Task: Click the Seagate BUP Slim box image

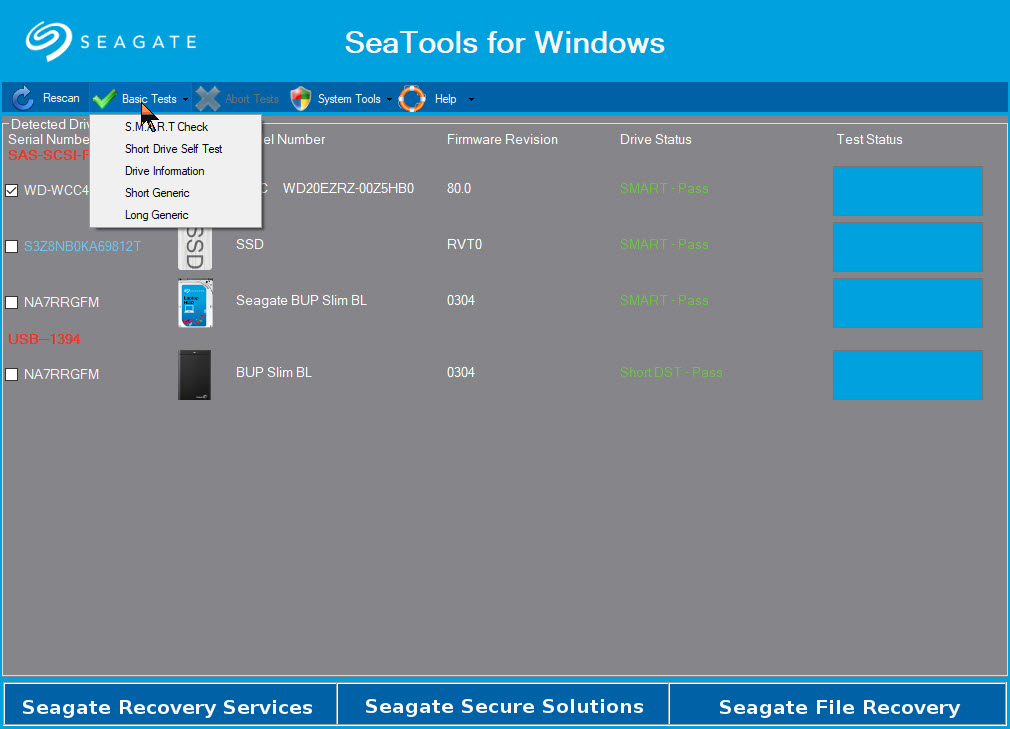Action: point(195,302)
